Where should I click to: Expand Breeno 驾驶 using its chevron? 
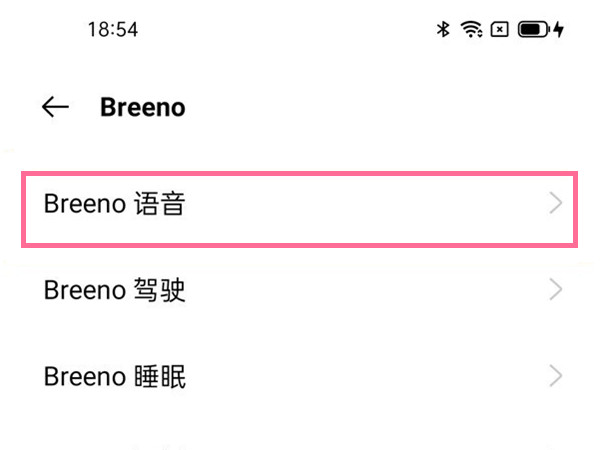556,291
